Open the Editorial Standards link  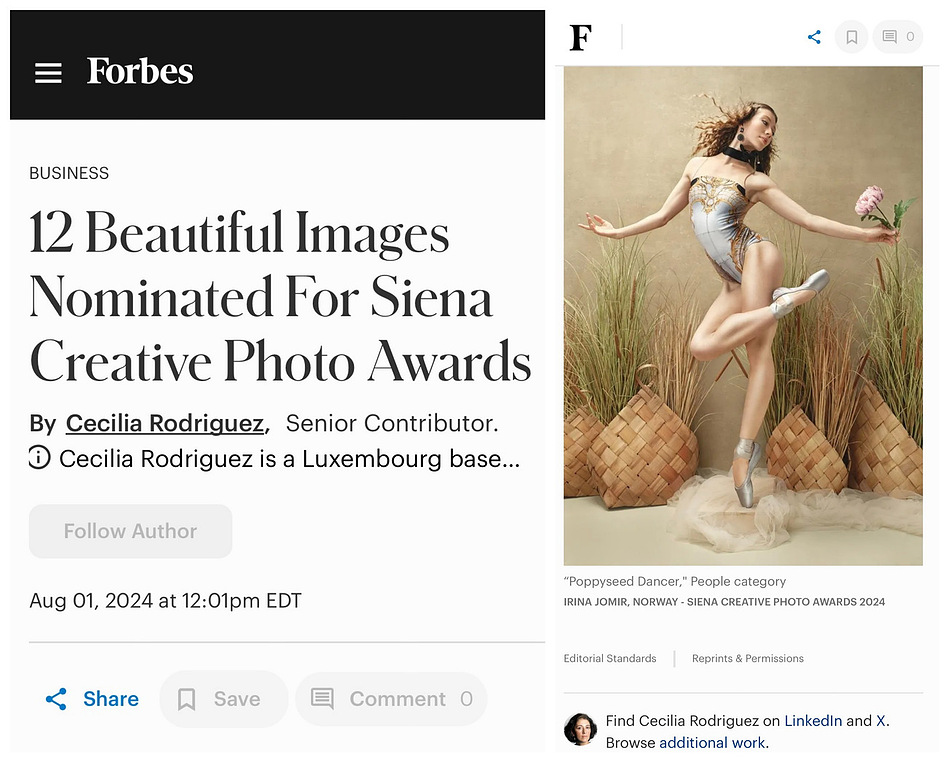tap(609, 659)
